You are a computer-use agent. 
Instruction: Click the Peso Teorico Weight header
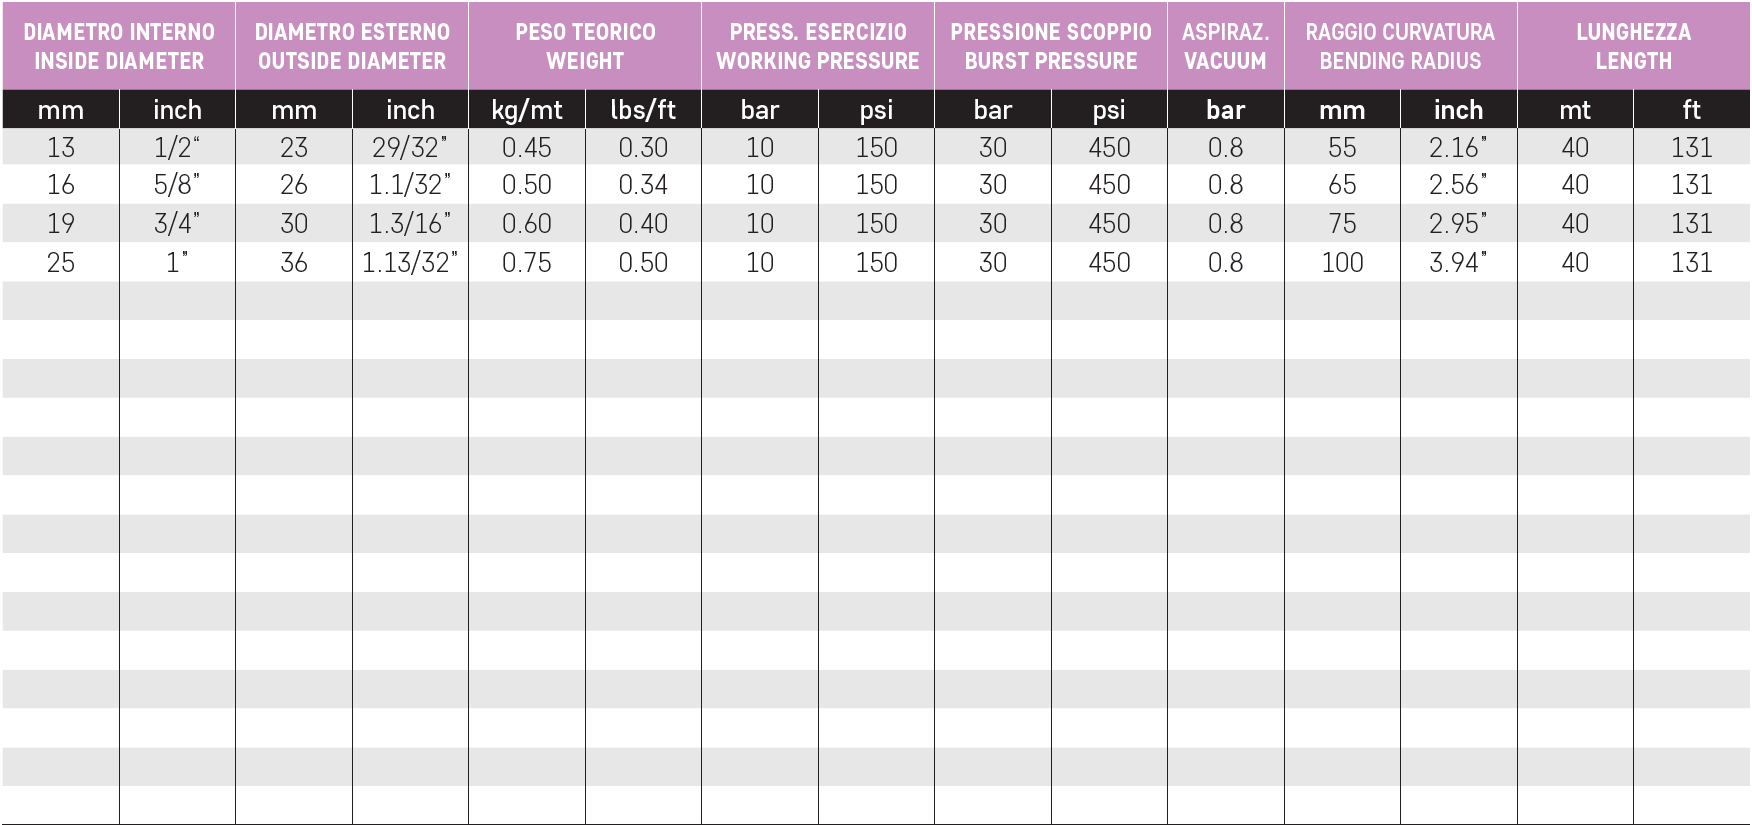pos(585,46)
